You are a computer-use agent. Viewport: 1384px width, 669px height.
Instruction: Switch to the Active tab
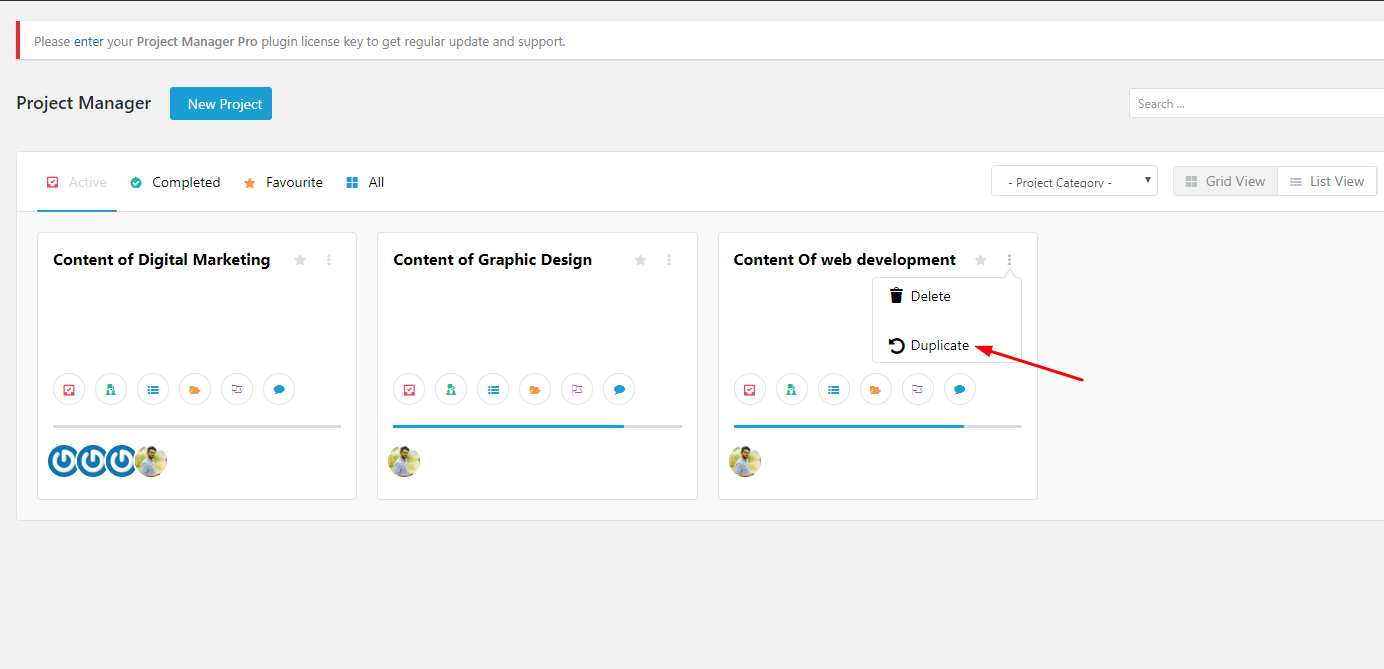77,182
